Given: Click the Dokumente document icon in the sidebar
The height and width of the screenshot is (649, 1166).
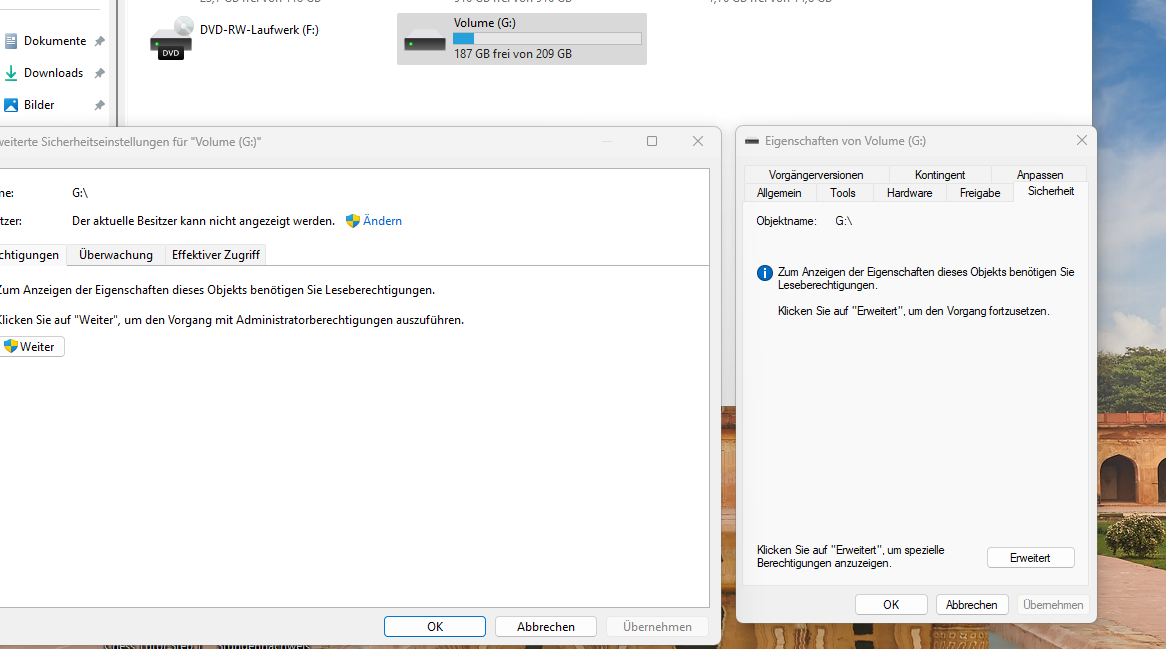Looking at the screenshot, I should point(11,41).
